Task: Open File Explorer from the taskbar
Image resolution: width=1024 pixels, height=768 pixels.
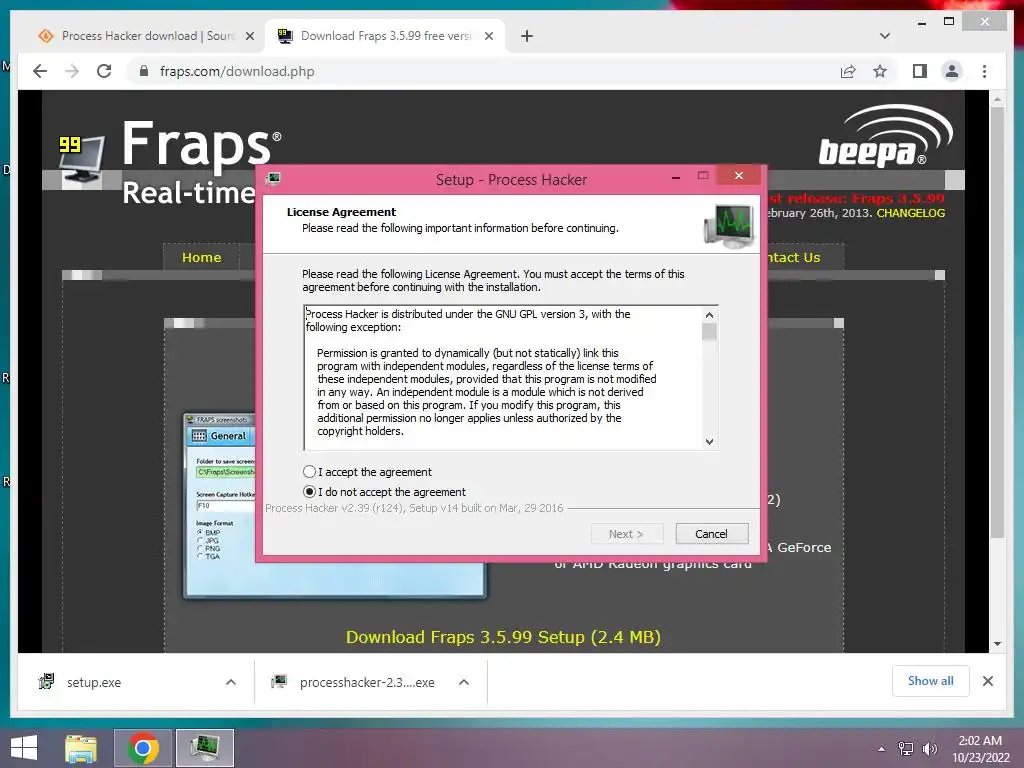Action: 81,748
